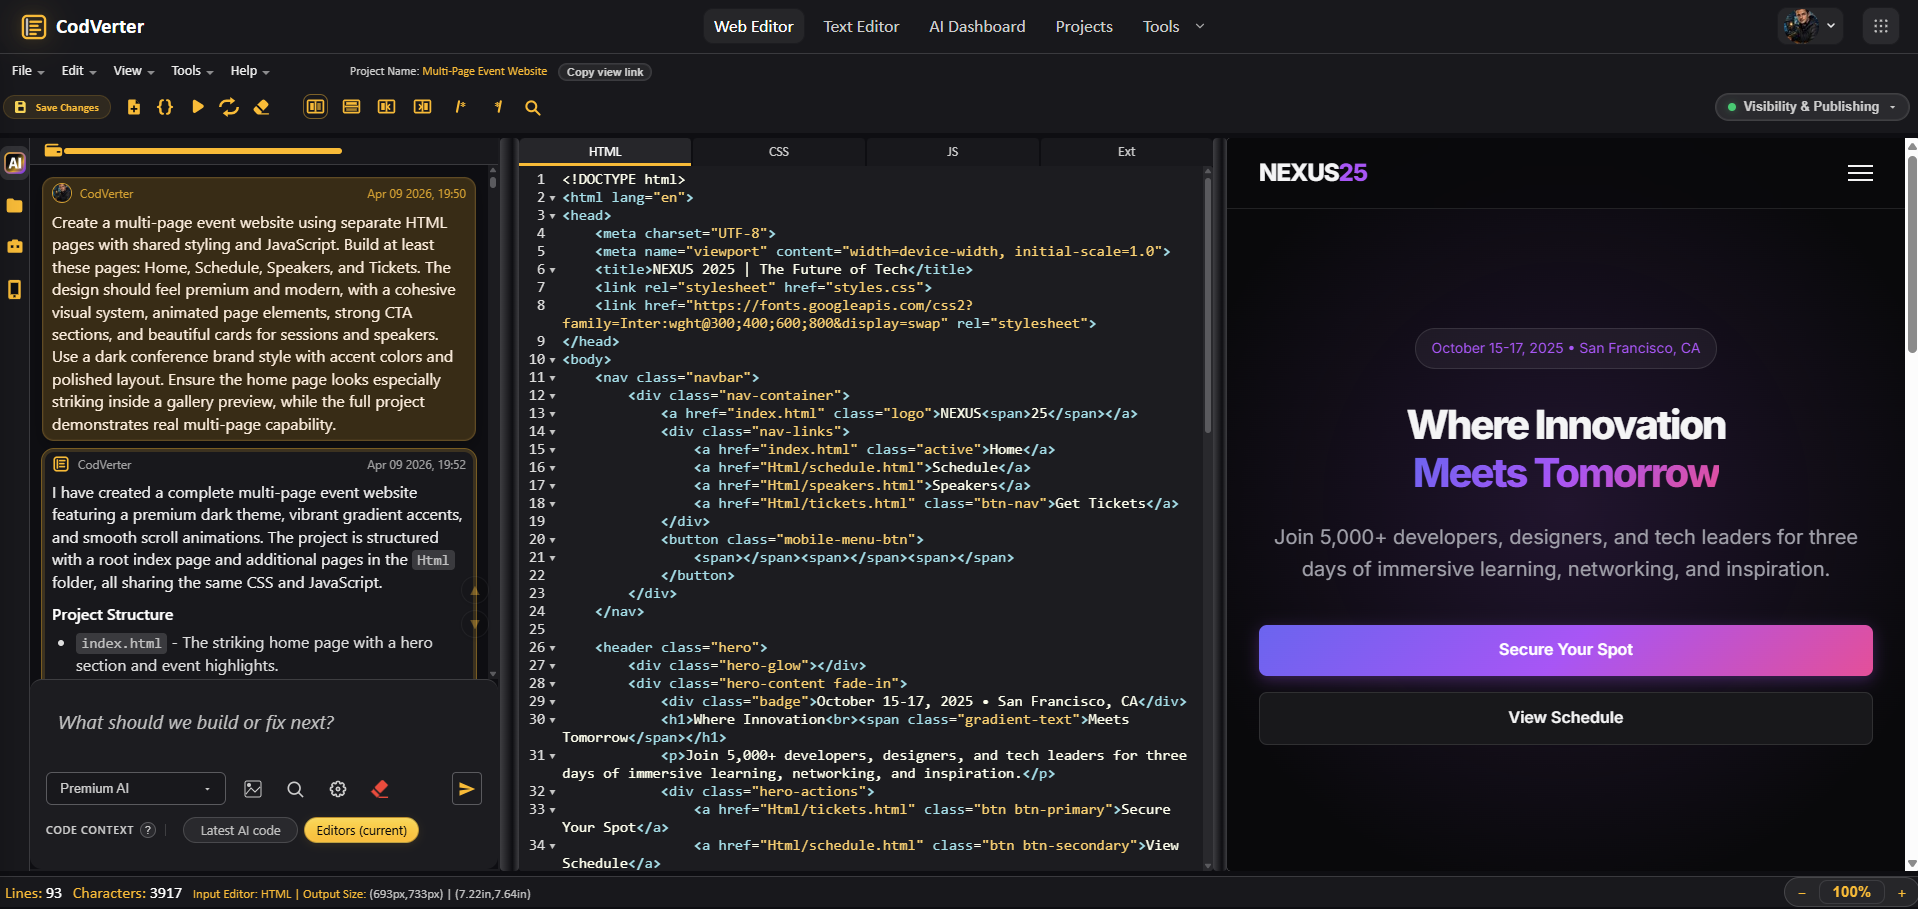Go to the Text Editor tab
This screenshot has height=909, width=1918.
861,27
